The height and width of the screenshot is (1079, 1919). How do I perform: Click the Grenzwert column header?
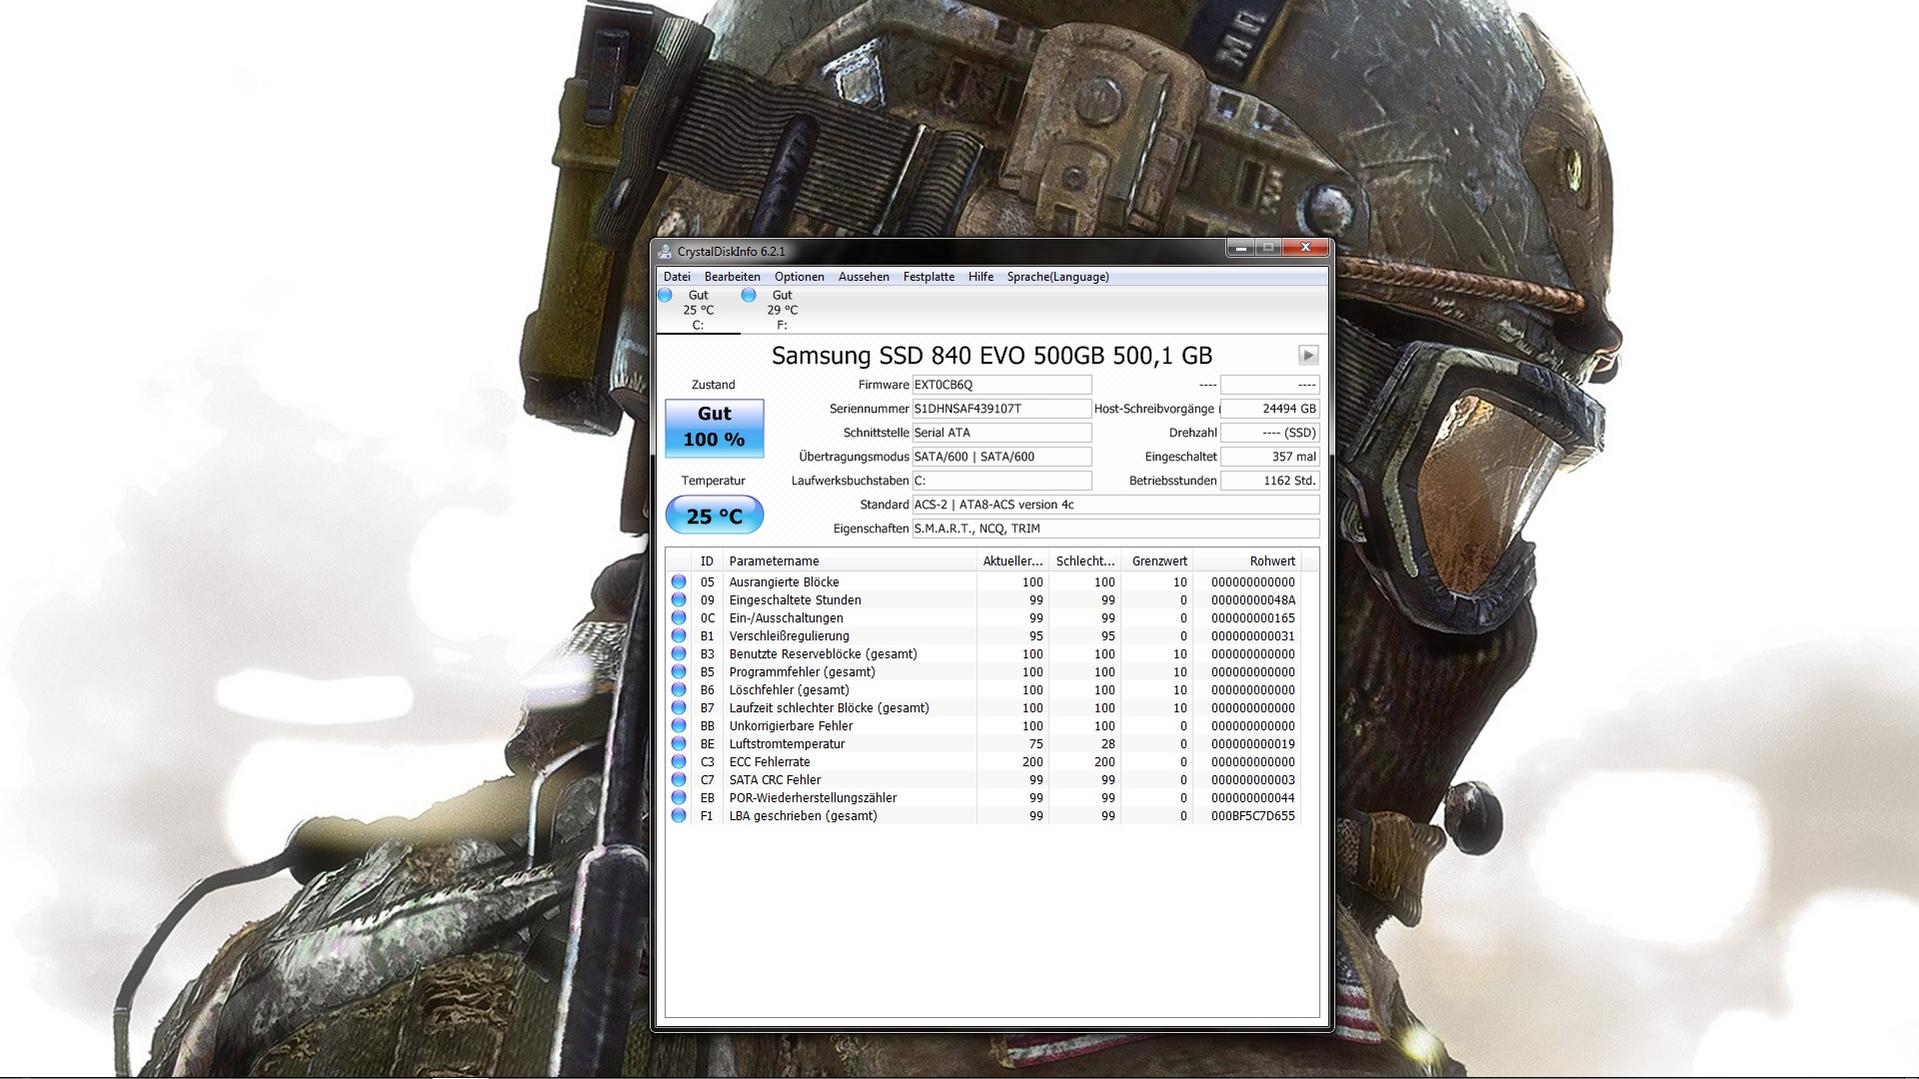point(1157,561)
